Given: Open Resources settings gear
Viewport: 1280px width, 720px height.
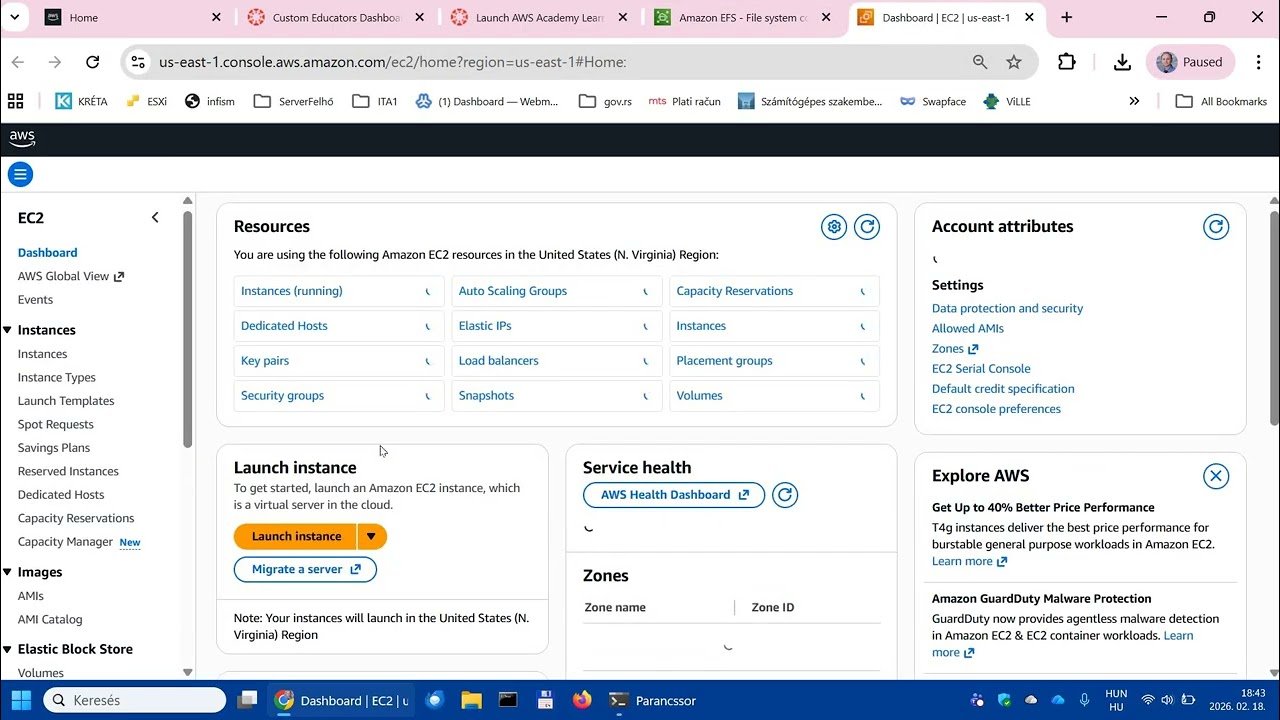Looking at the screenshot, I should tap(834, 227).
